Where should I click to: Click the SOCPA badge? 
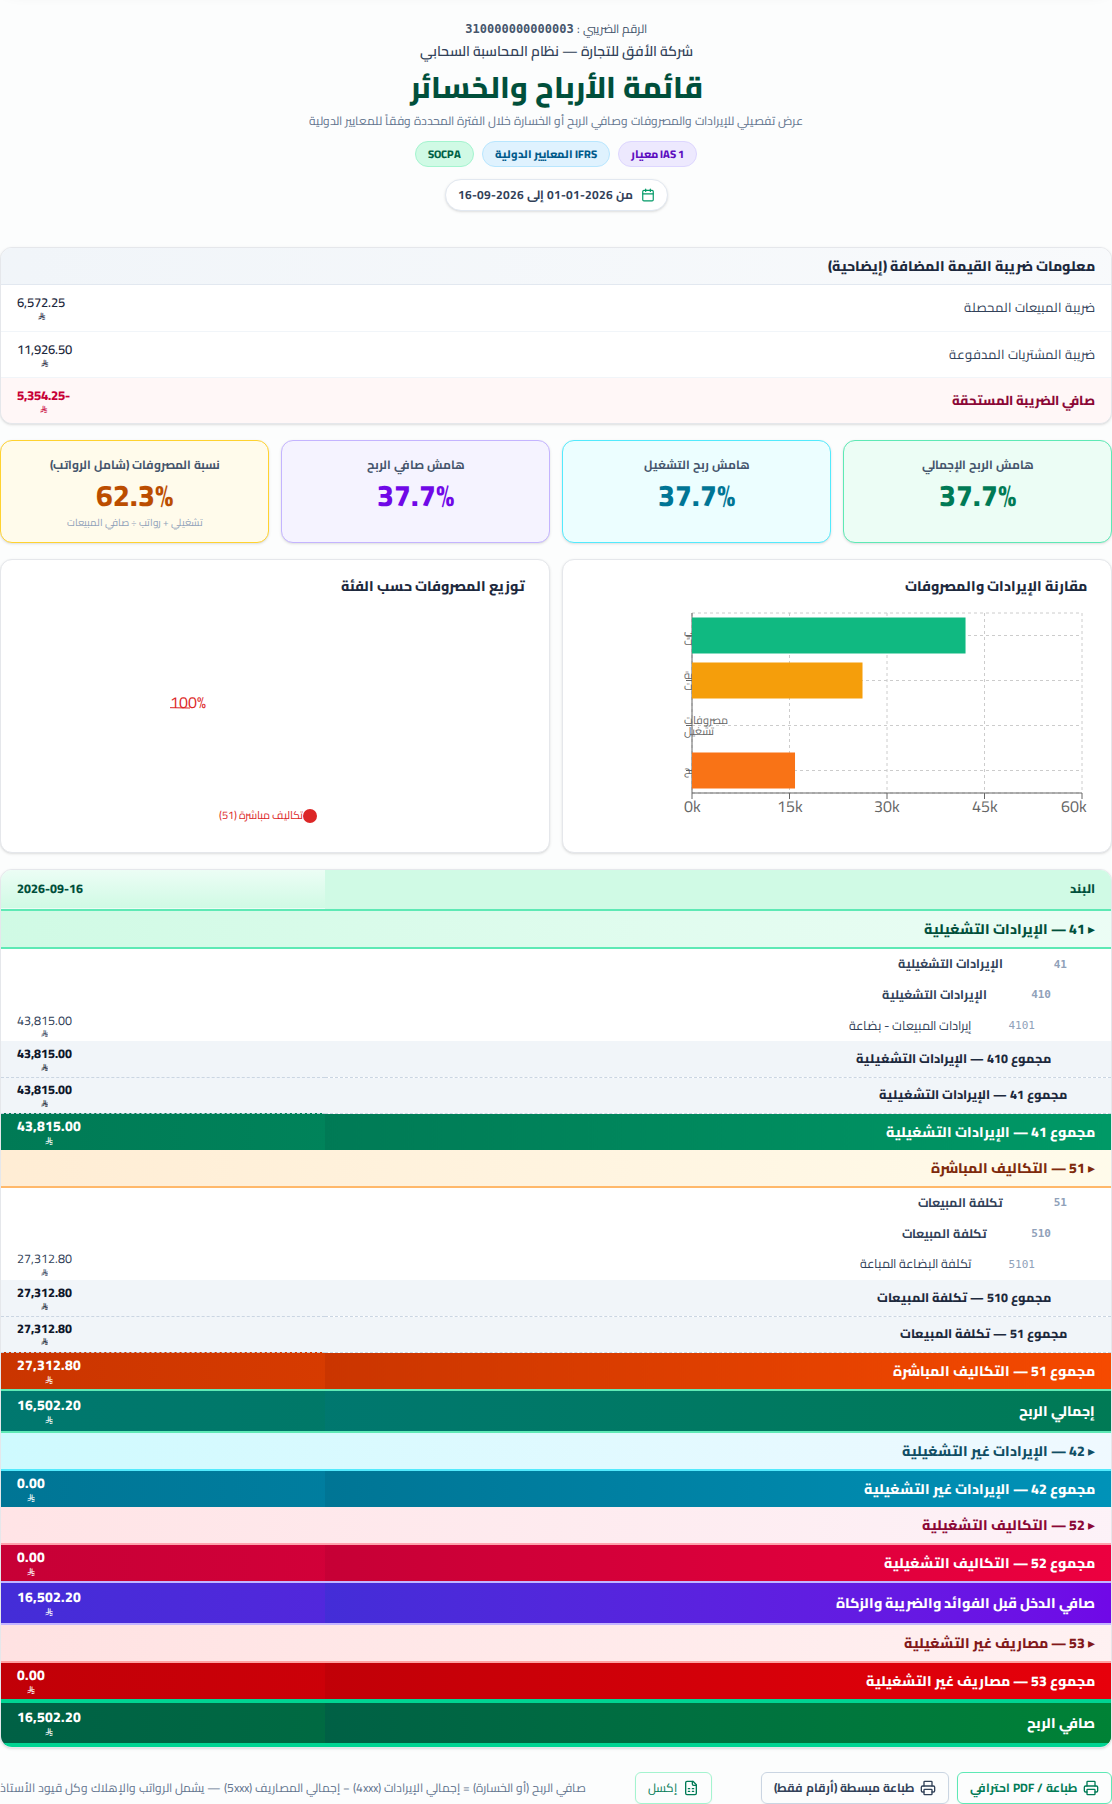(444, 154)
